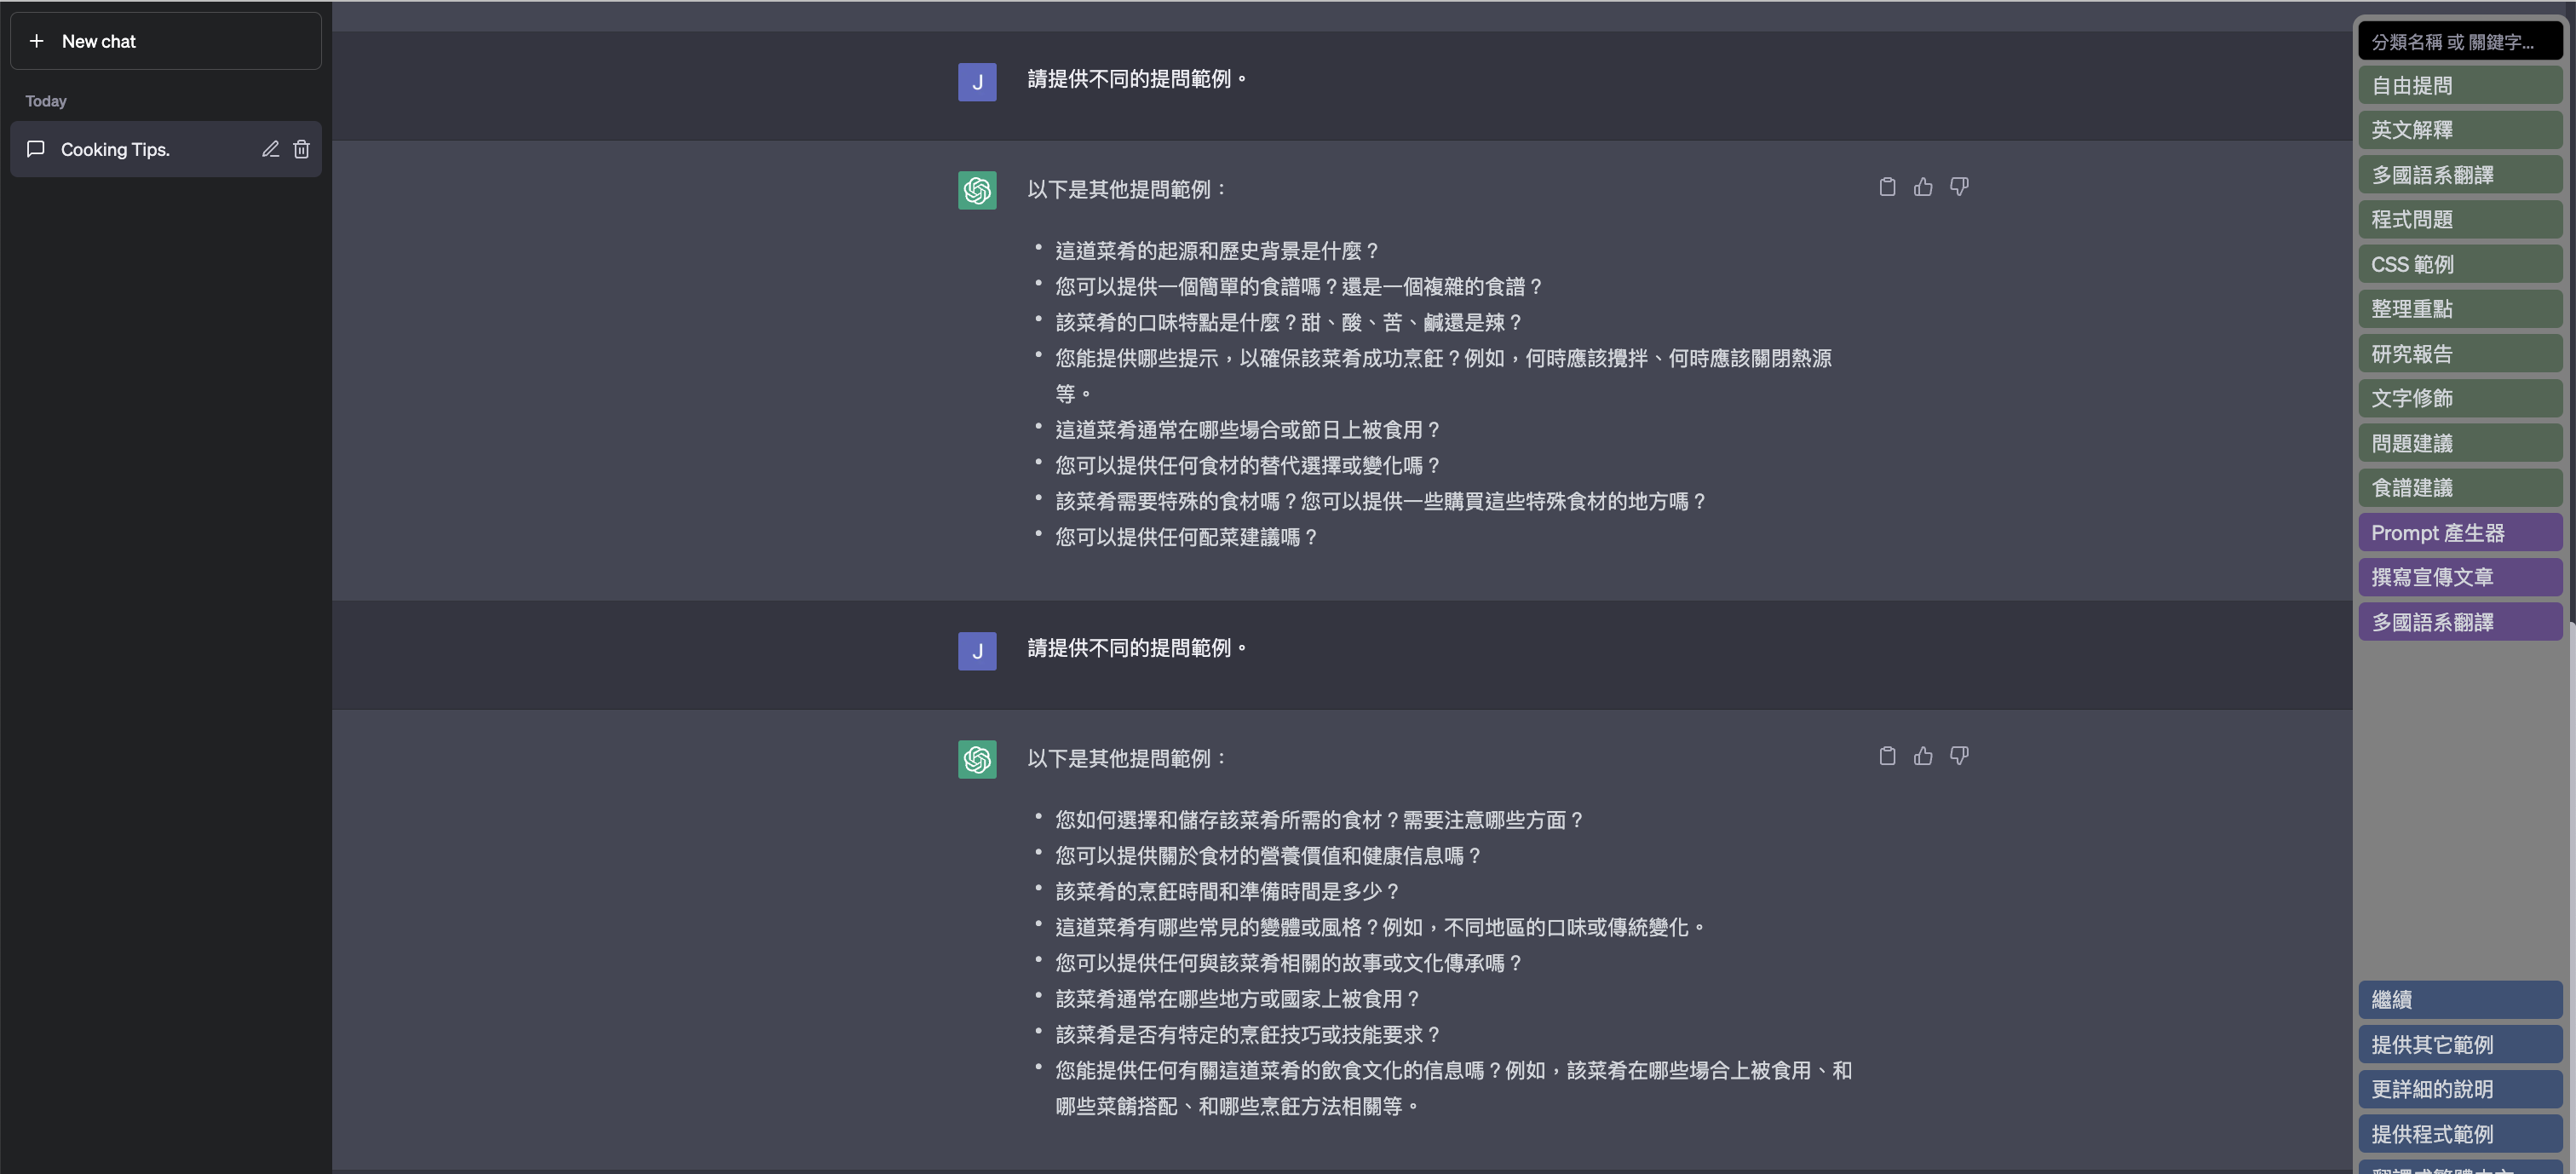Click the chat bubble icon of Cooking Tips

pyautogui.click(x=36, y=149)
